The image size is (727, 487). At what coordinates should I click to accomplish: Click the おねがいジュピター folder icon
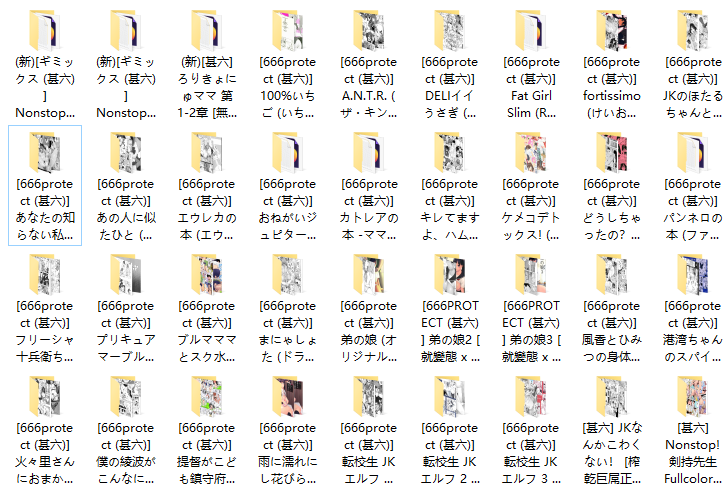(x=288, y=153)
